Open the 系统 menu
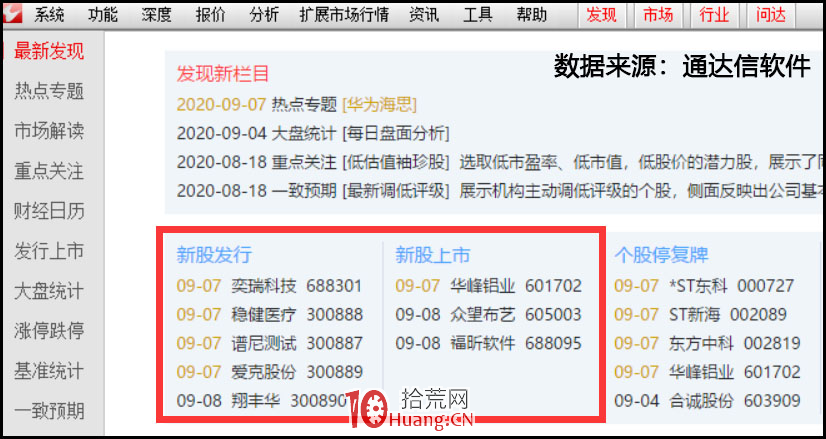Screen dimensions: 826x439 click(49, 15)
